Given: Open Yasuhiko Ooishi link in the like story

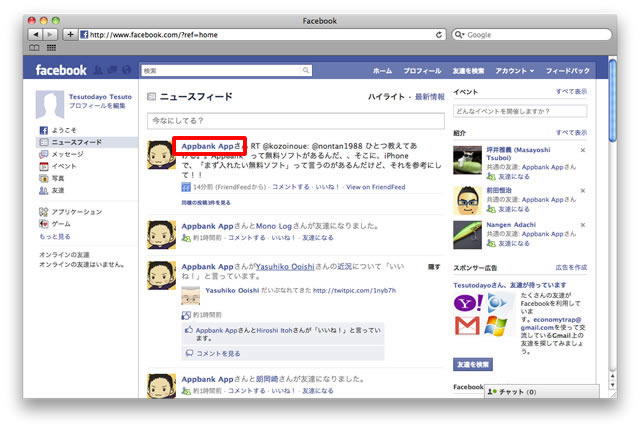Looking at the screenshot, I should coord(285,267).
